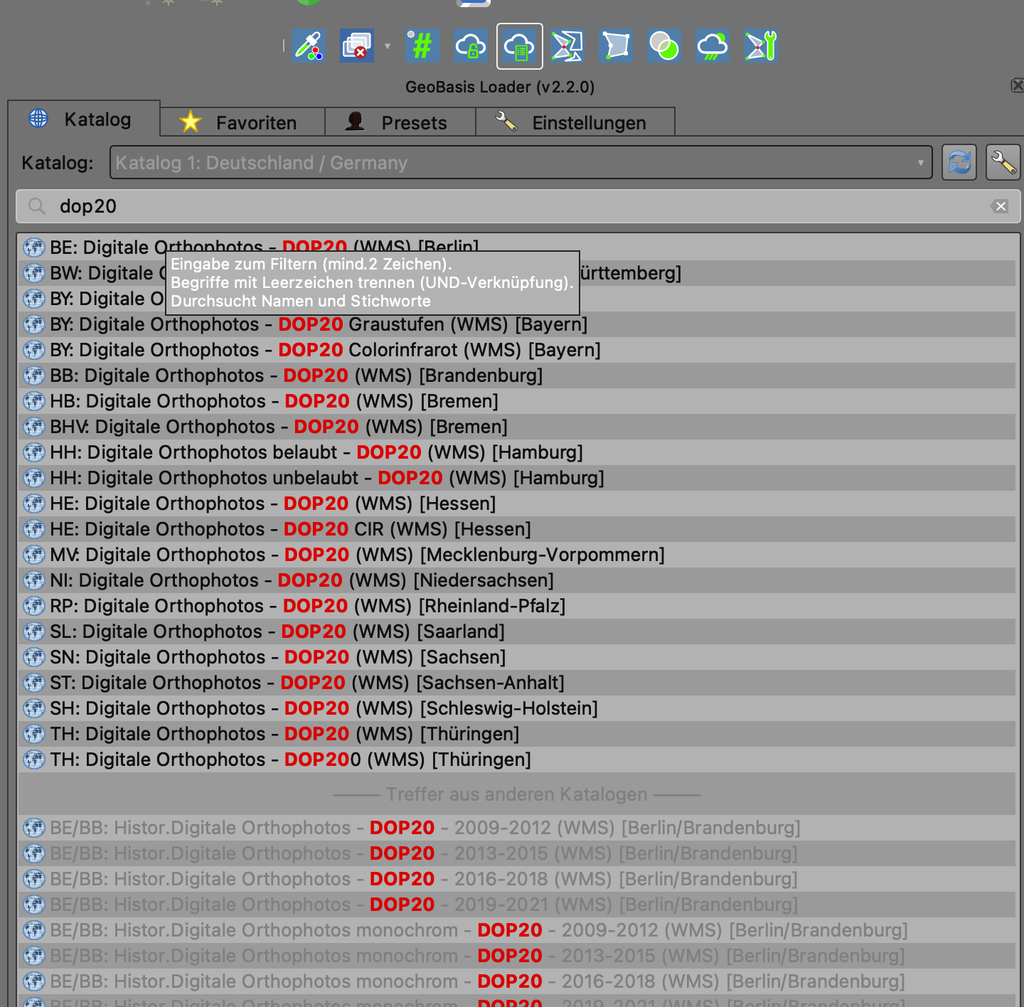This screenshot has height=1007, width=1024.
Task: Clear the dop20 search field
Action: coord(1000,206)
